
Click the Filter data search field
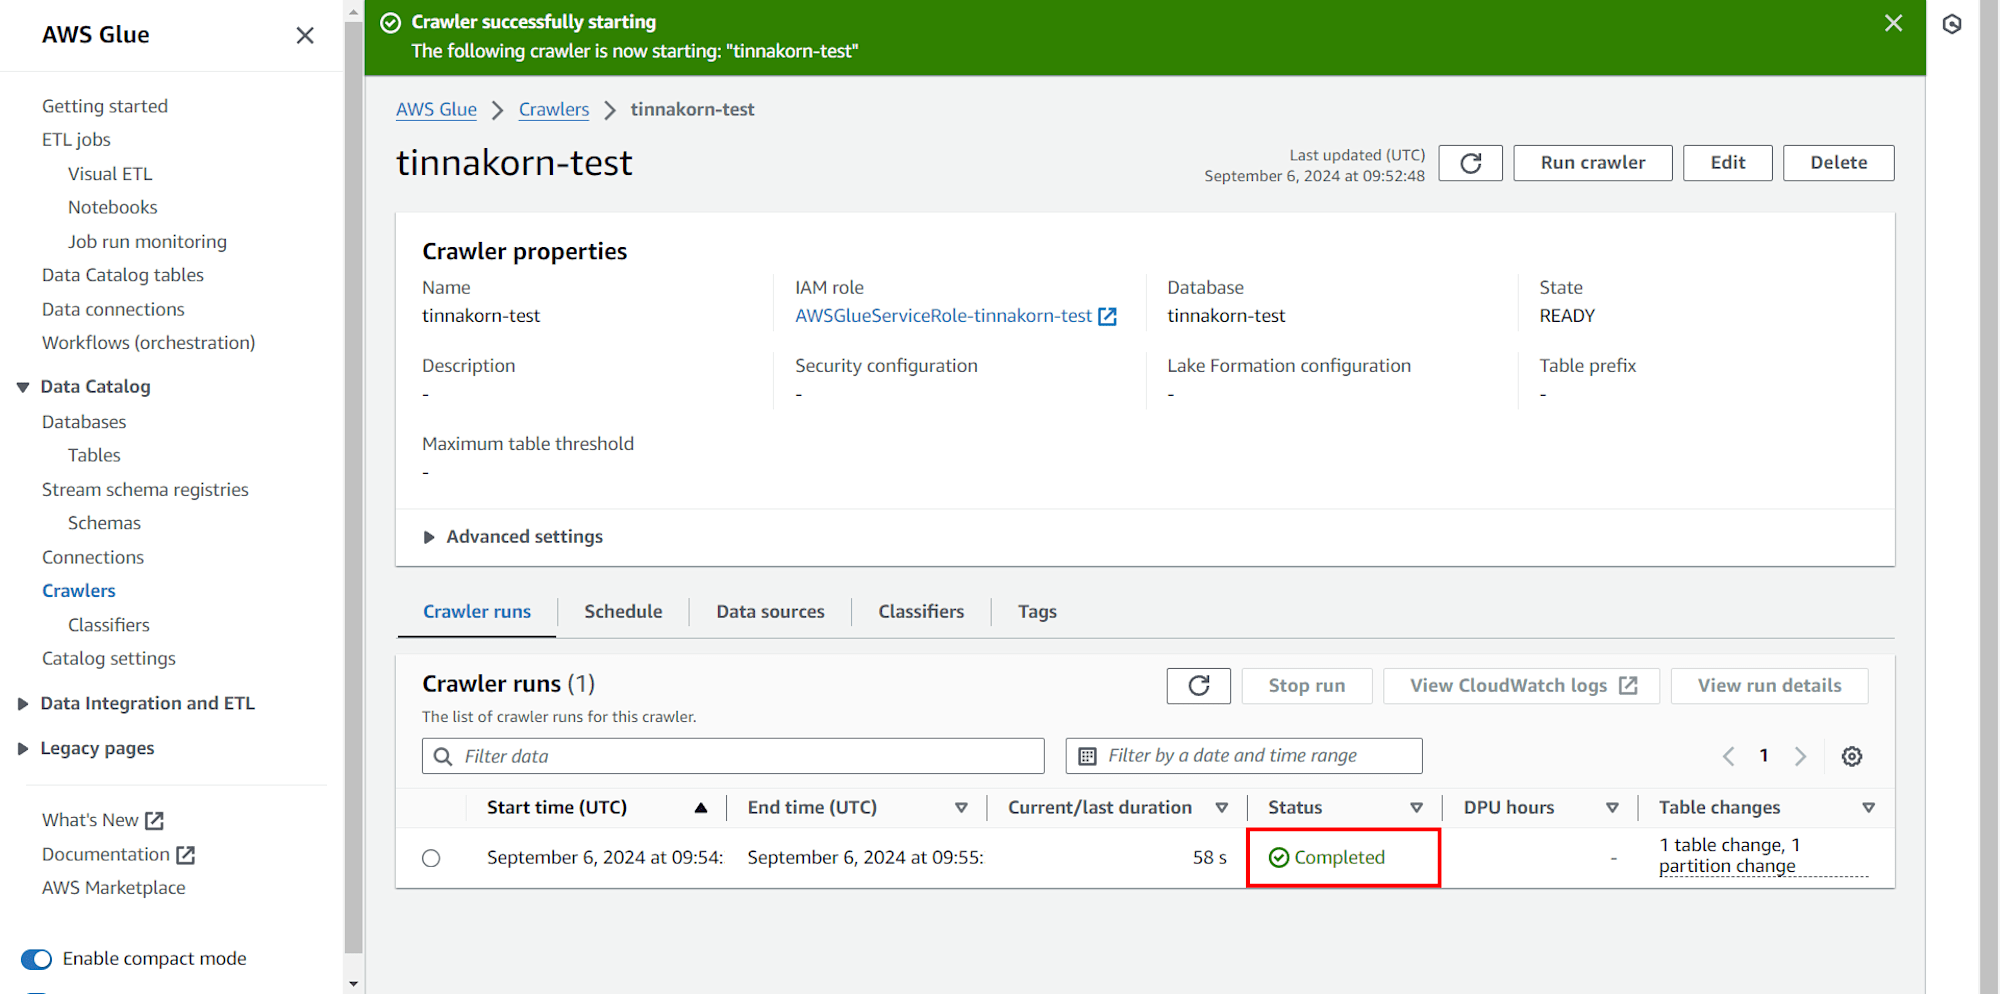(x=733, y=757)
